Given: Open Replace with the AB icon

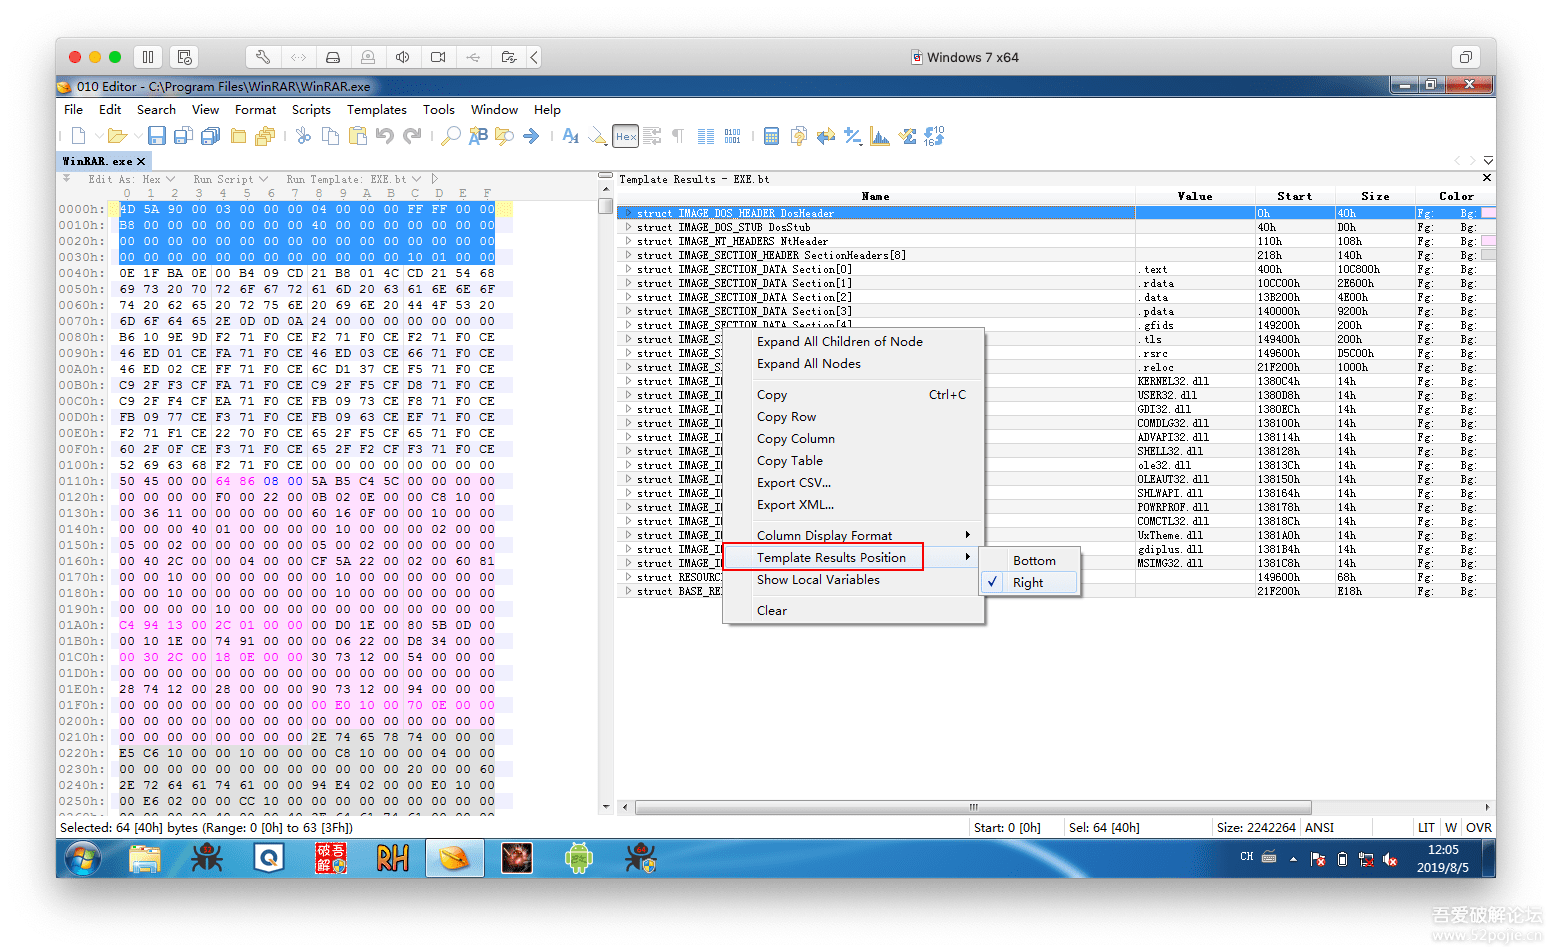Looking at the screenshot, I should (478, 135).
